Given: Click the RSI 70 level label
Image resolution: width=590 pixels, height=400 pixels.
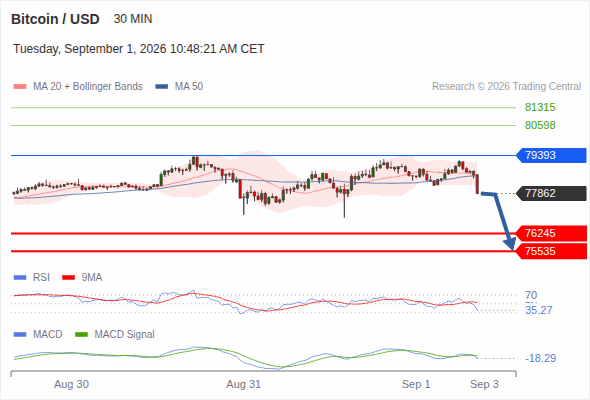Looking at the screenshot, I should (x=531, y=295).
